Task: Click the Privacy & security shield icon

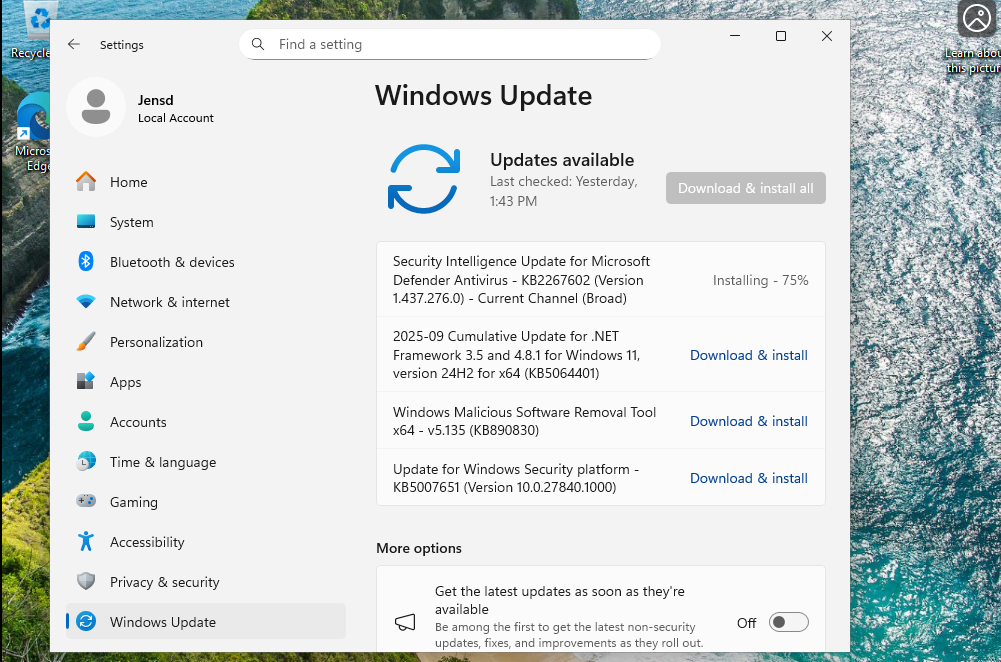Action: [x=86, y=582]
